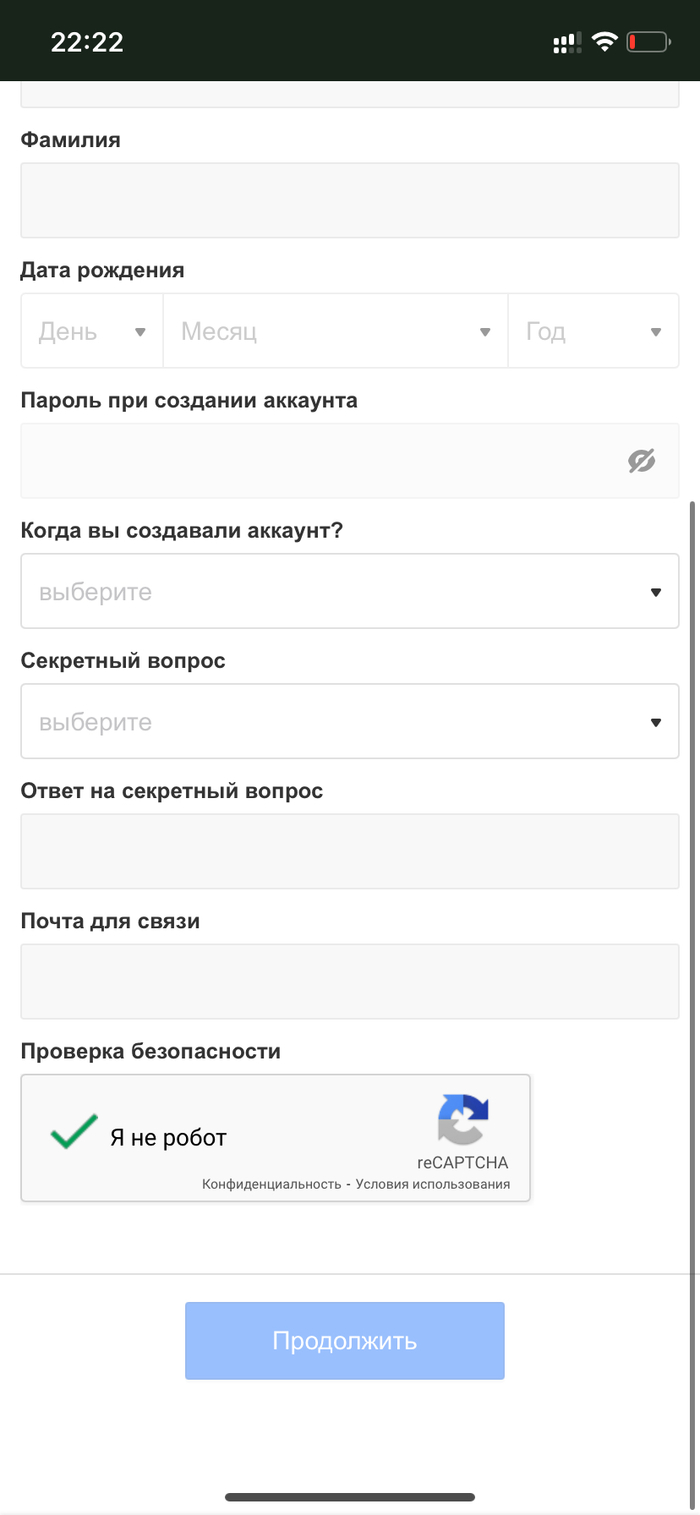Open the 'Месяц' month dropdown

(335, 331)
